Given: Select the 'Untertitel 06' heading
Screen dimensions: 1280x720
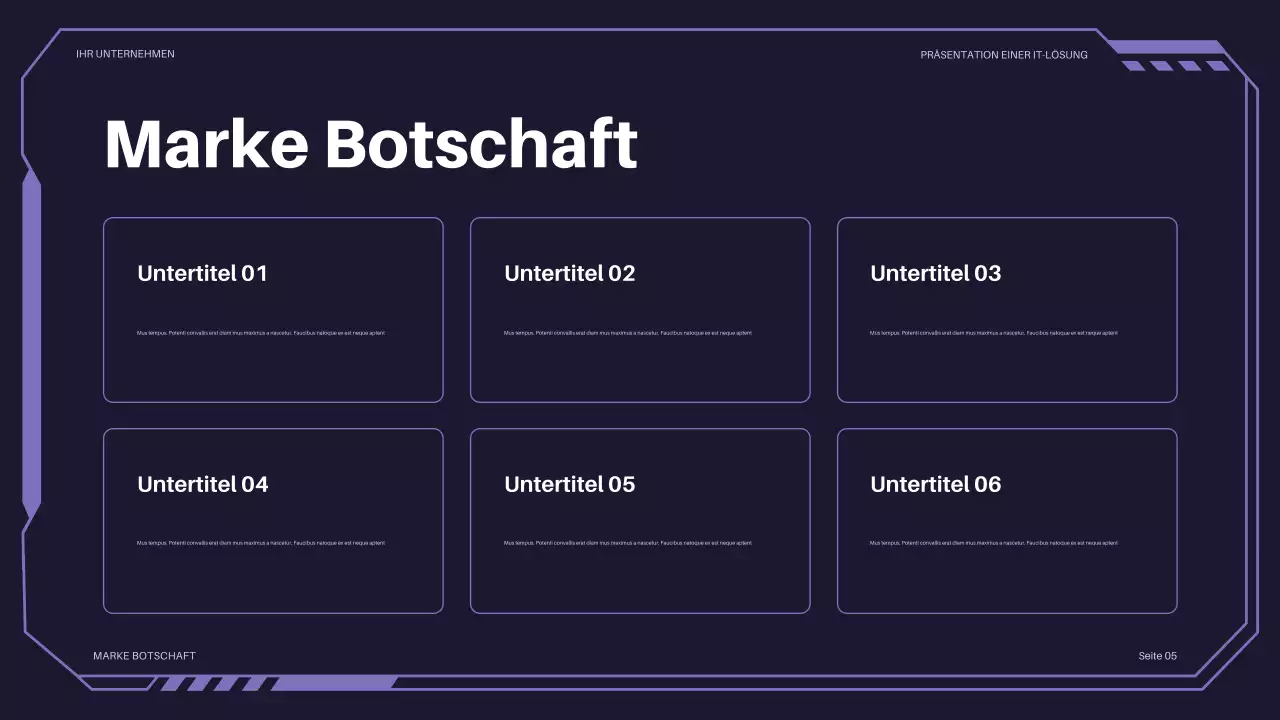Looking at the screenshot, I should [935, 484].
